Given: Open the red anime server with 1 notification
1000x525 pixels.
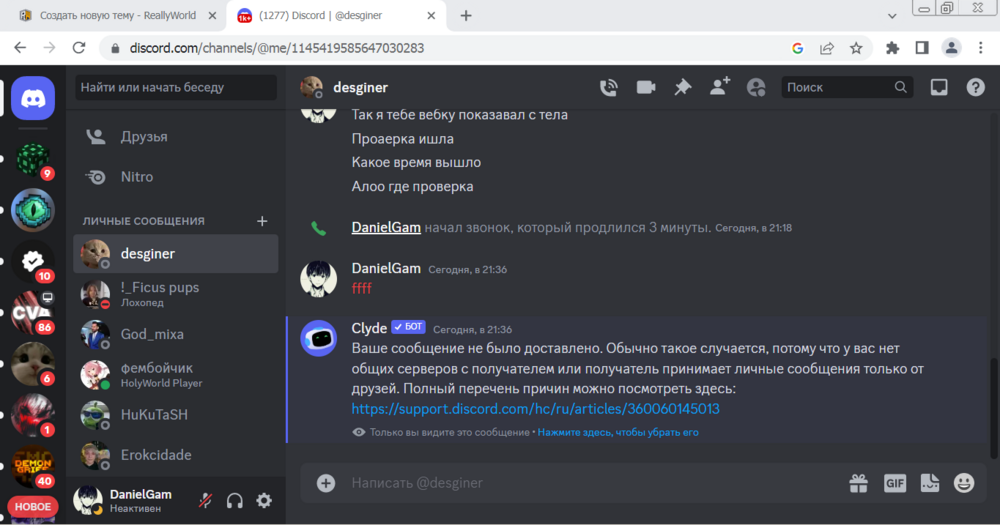Looking at the screenshot, I should [33, 415].
